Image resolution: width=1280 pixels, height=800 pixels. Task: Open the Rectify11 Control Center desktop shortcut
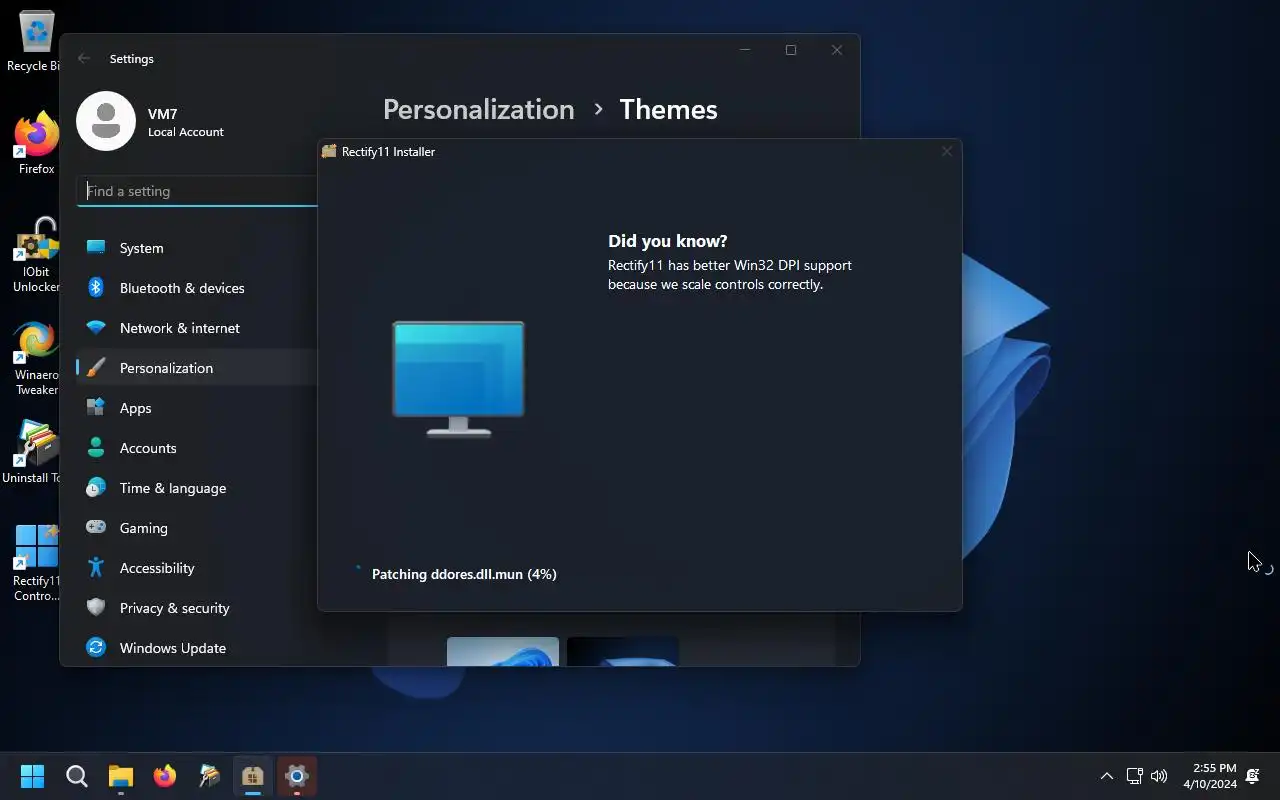[x=36, y=563]
